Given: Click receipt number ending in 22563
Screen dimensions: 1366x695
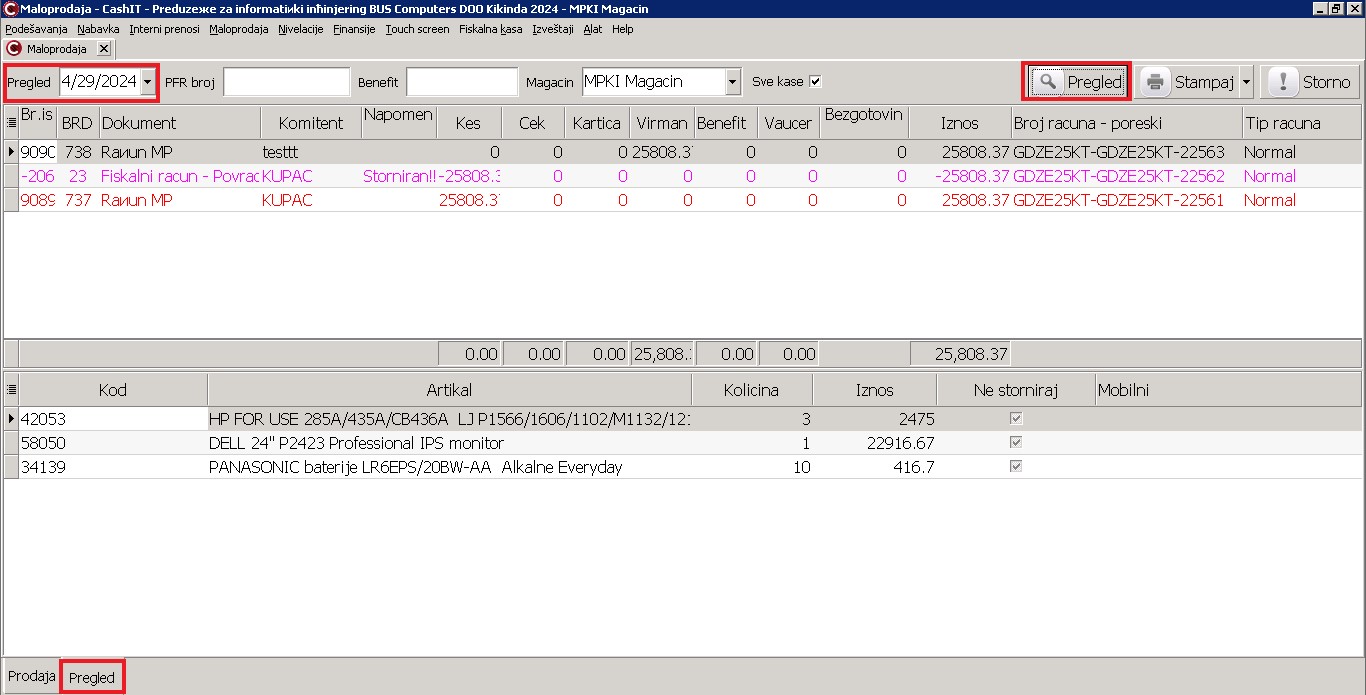Looking at the screenshot, I should (1126, 152).
